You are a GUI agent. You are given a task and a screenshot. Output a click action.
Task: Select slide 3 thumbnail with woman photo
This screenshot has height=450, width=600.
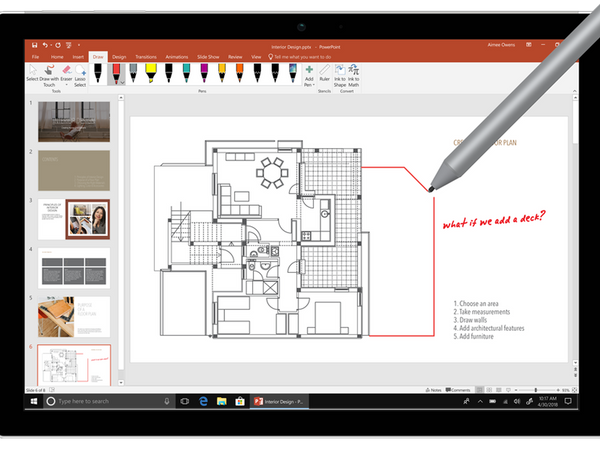click(74, 219)
